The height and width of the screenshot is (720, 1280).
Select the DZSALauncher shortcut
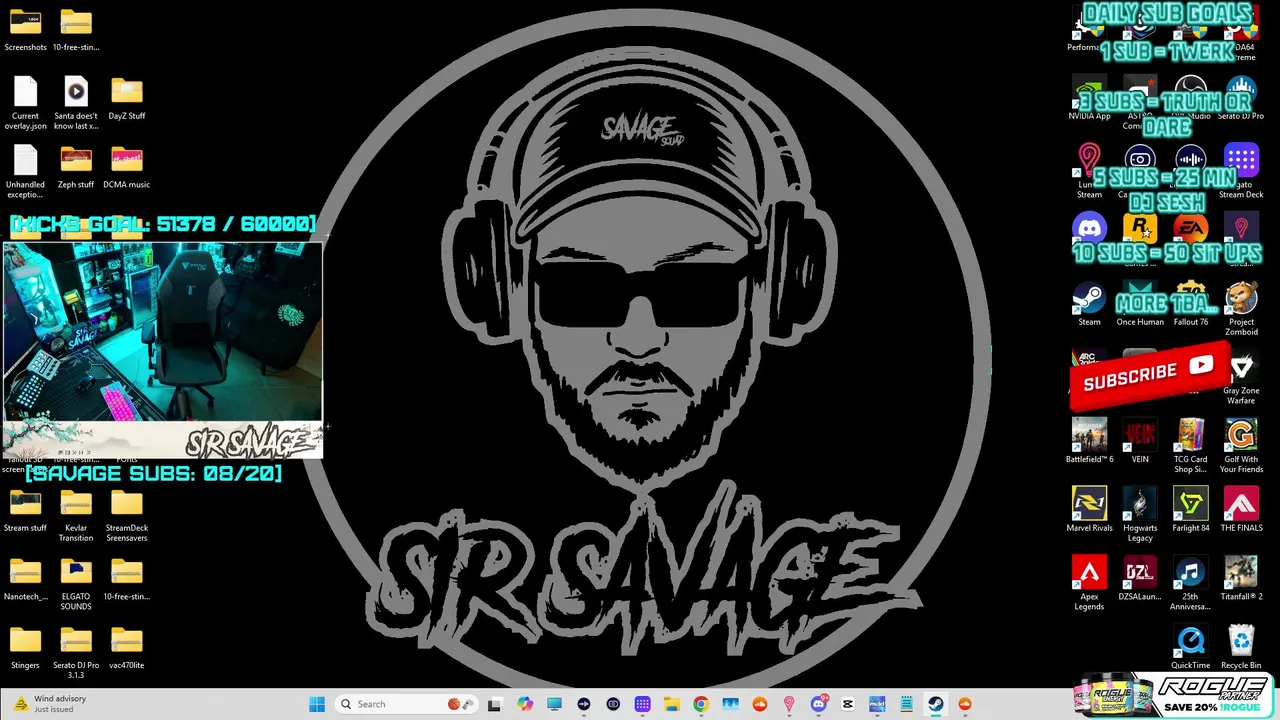point(1140,580)
